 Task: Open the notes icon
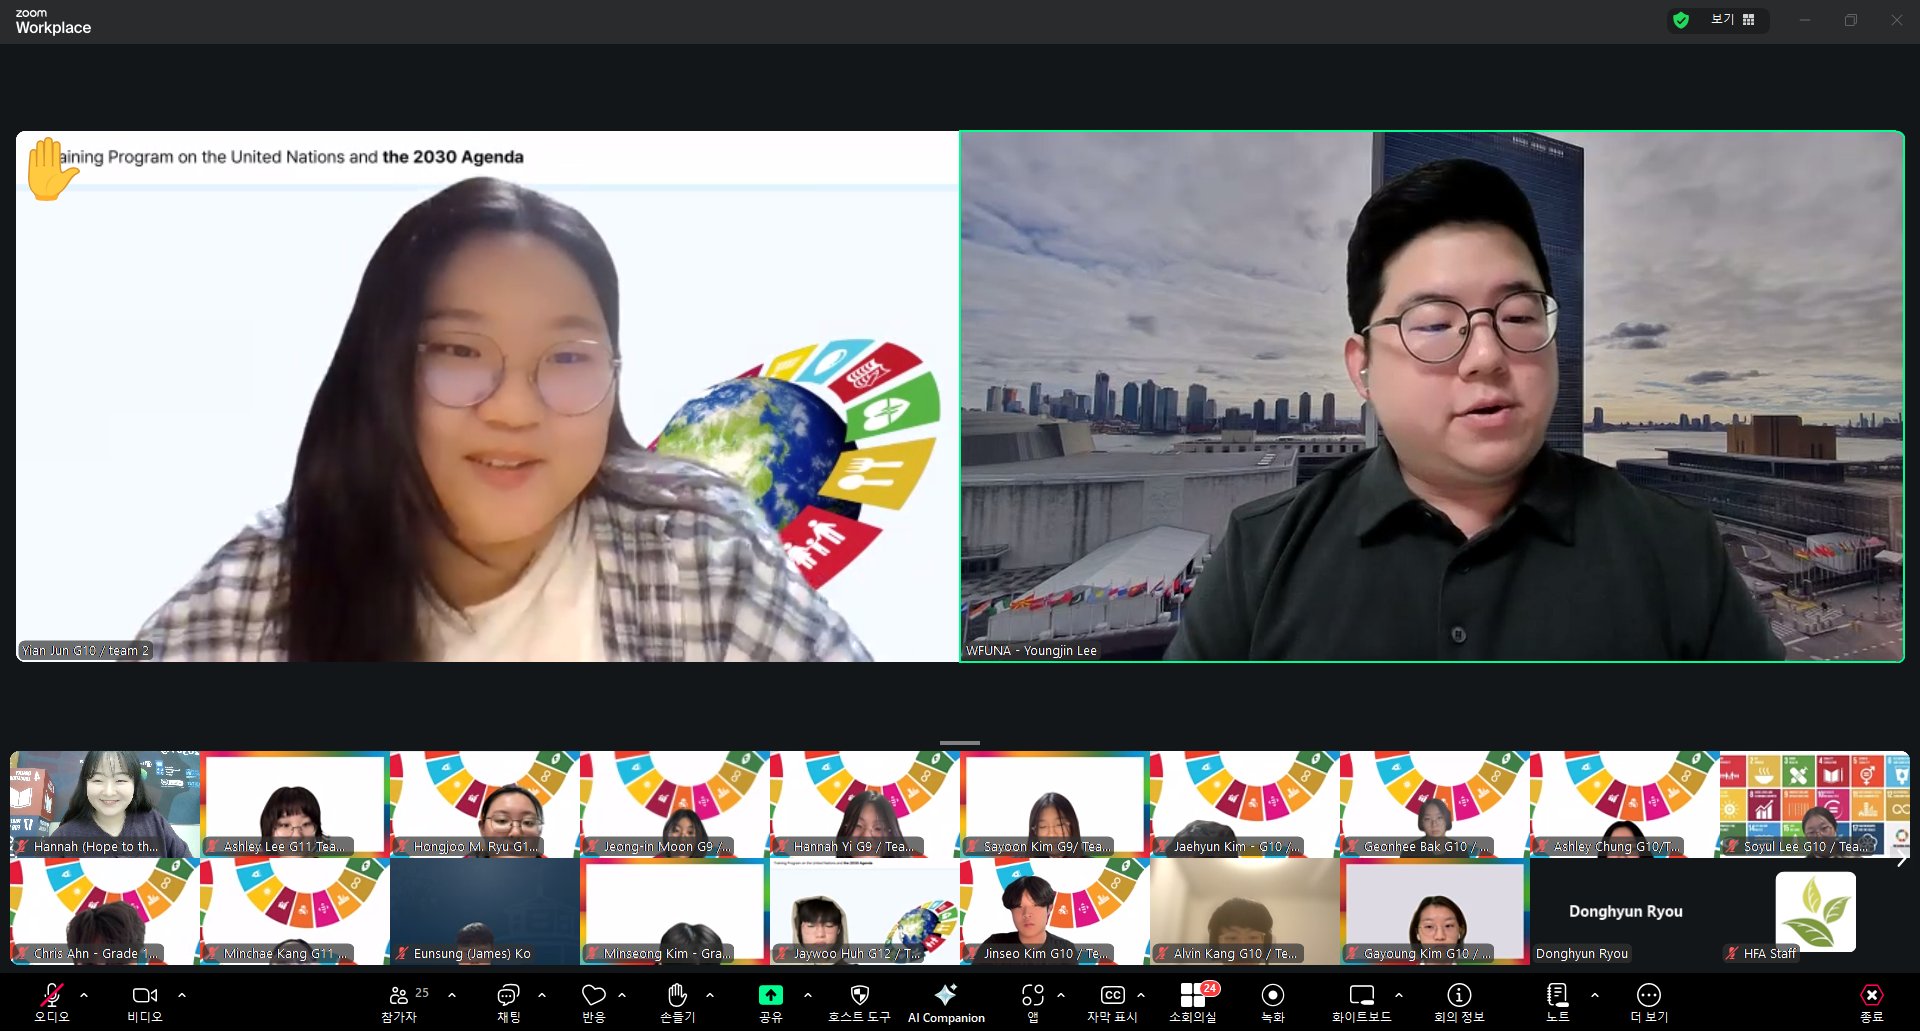click(x=1557, y=995)
